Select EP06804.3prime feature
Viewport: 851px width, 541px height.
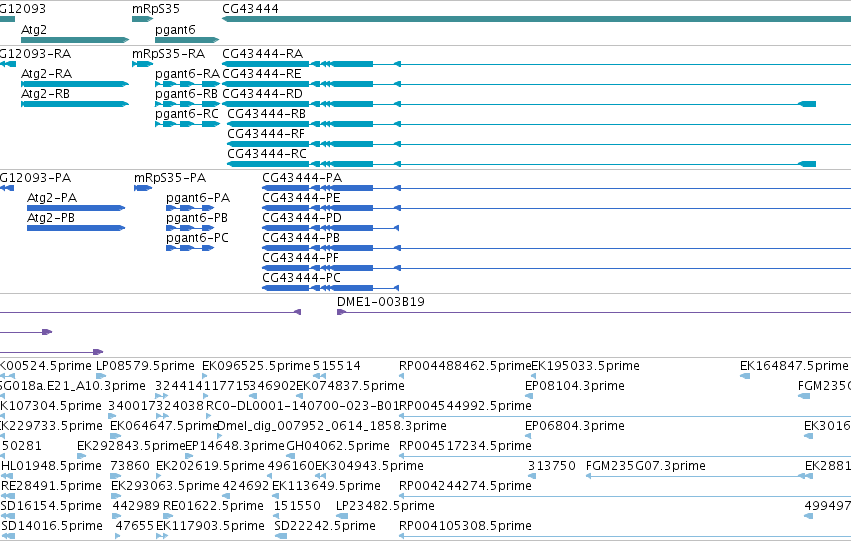527,436
